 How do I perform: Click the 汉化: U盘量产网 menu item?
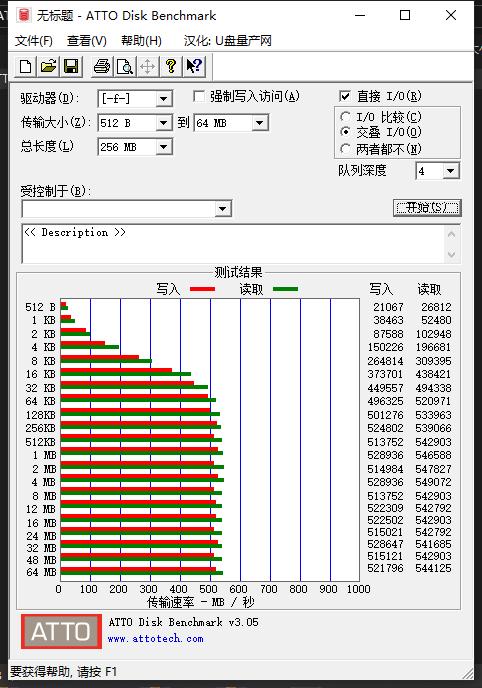point(228,41)
